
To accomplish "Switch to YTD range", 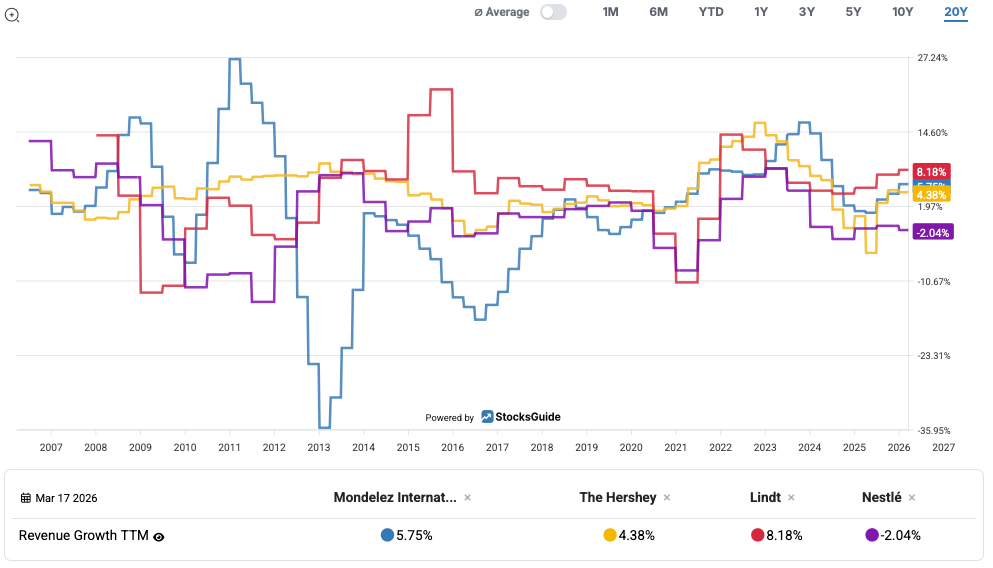I will tap(711, 12).
